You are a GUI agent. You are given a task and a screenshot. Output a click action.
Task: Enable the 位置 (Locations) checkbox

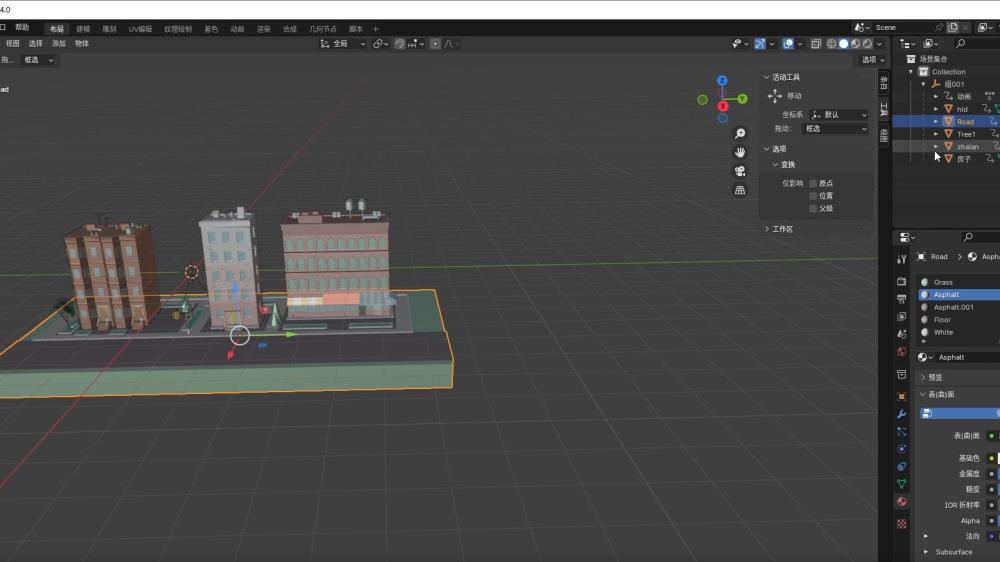coord(813,196)
